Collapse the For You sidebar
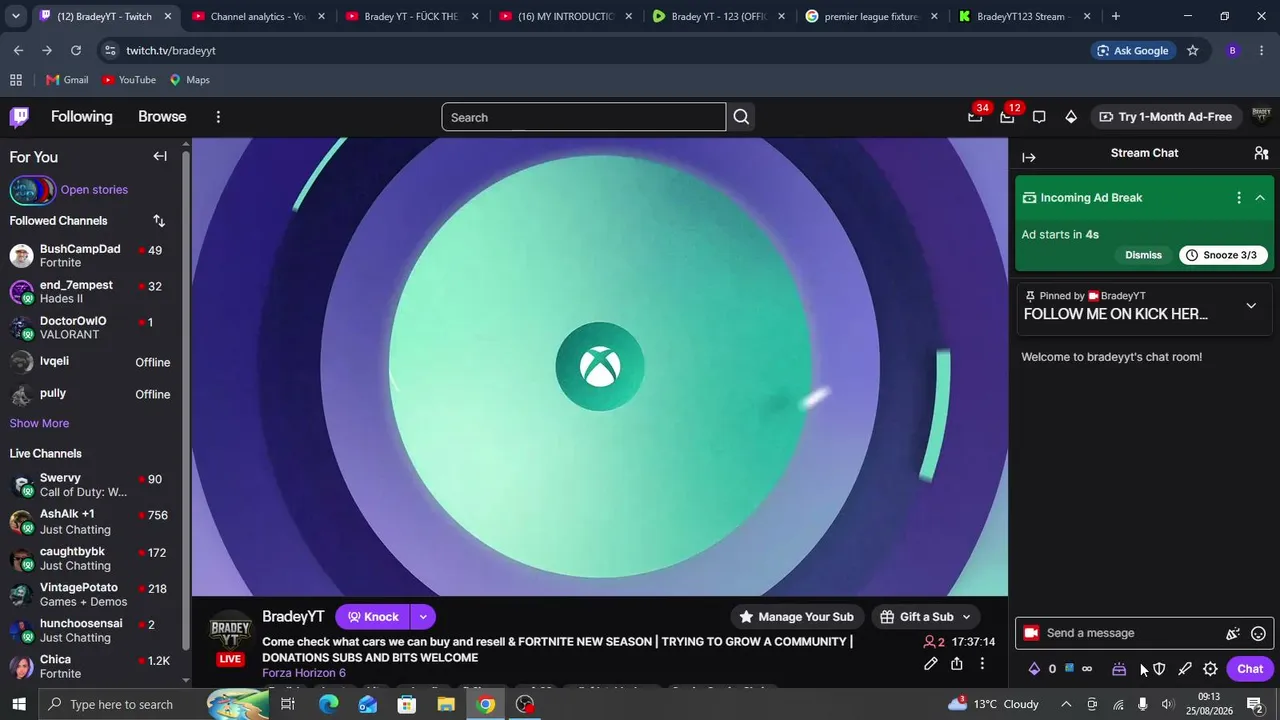The image size is (1280, 720). [x=160, y=156]
